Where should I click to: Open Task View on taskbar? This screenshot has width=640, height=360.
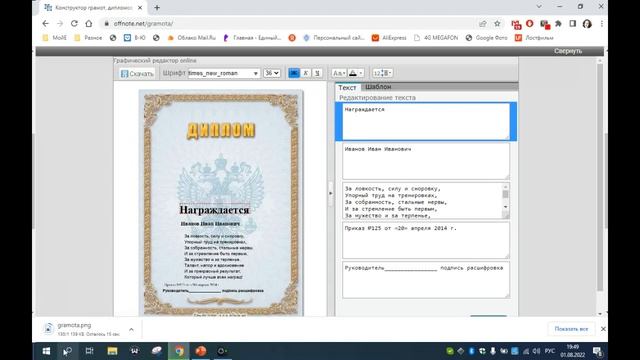click(x=89, y=351)
